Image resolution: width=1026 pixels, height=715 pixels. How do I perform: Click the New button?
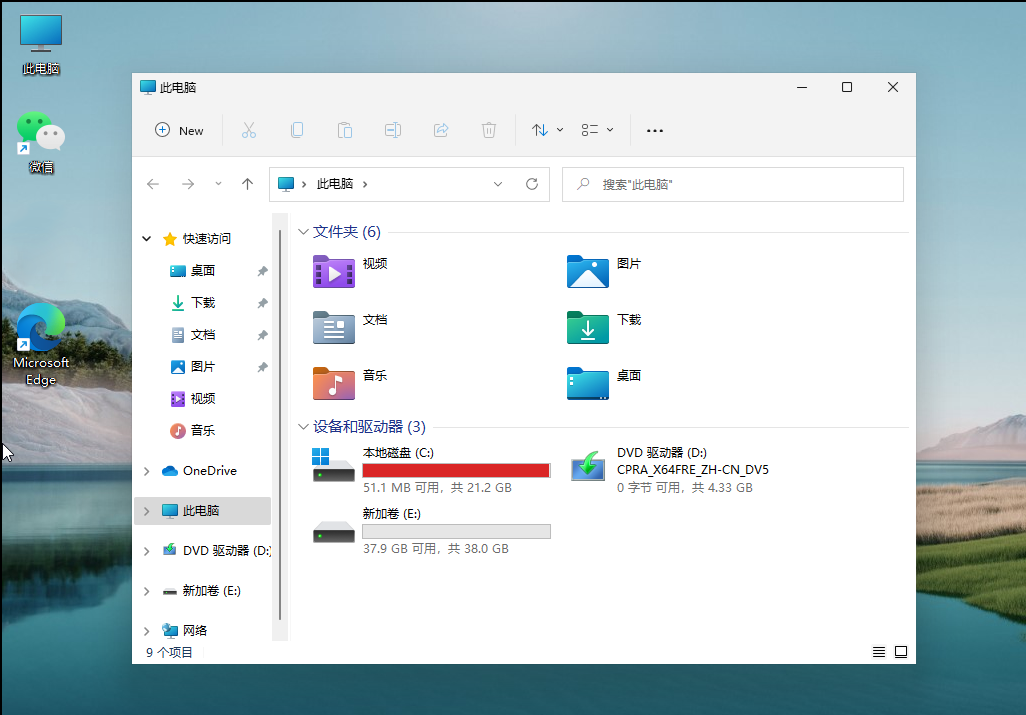pos(179,130)
